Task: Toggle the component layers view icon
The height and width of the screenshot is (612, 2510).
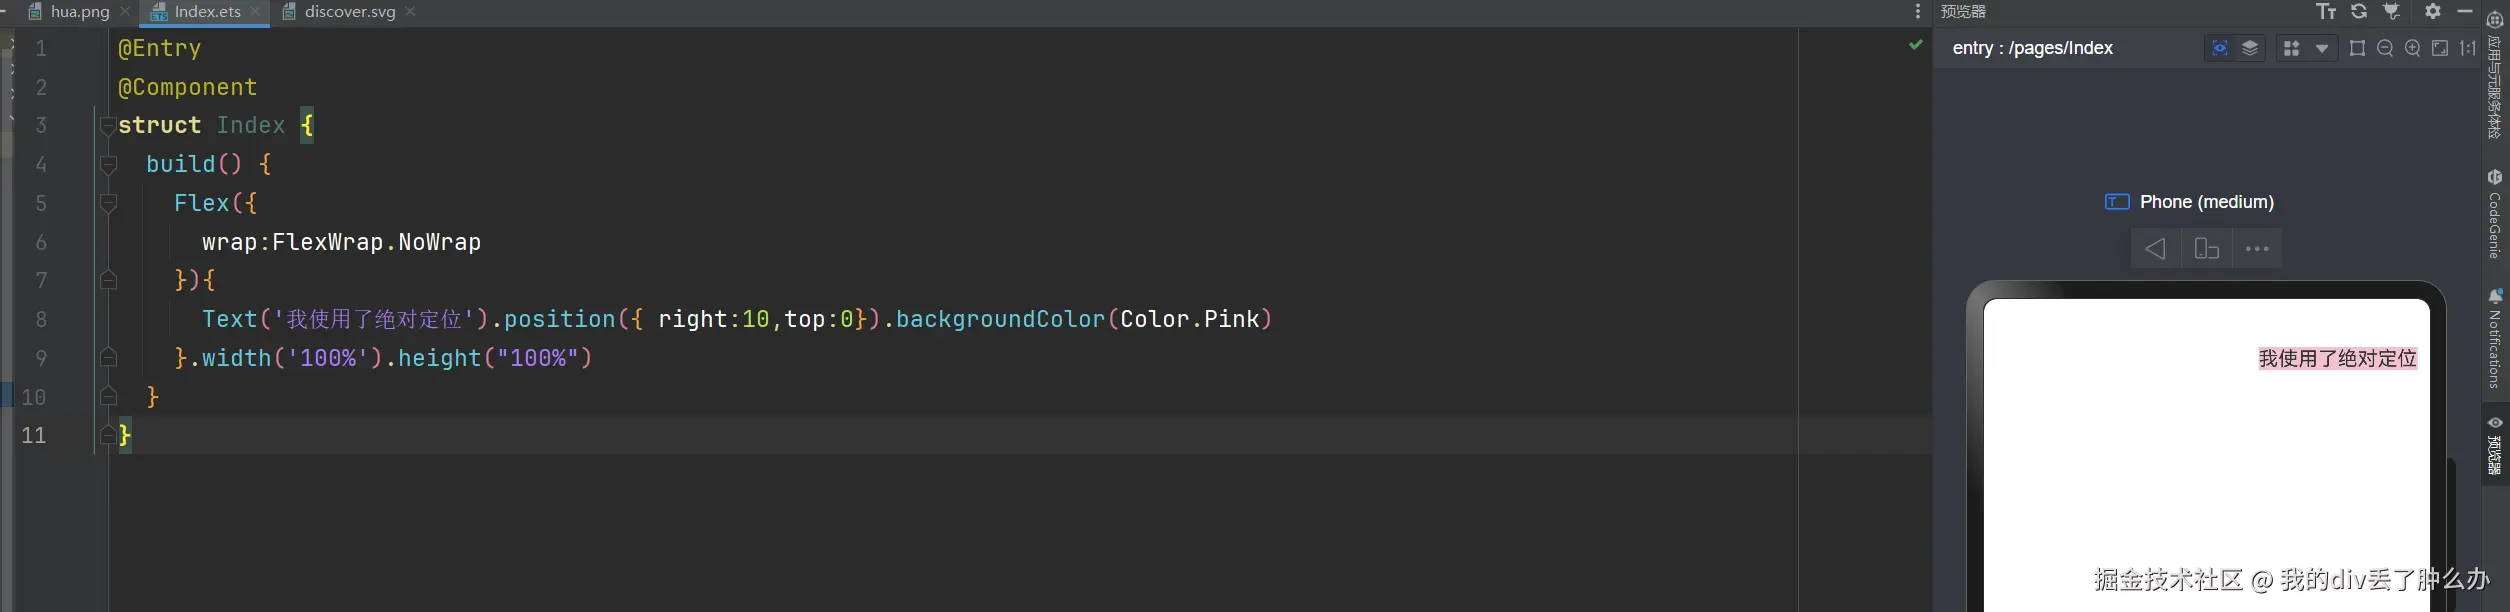Action: [x=2250, y=48]
